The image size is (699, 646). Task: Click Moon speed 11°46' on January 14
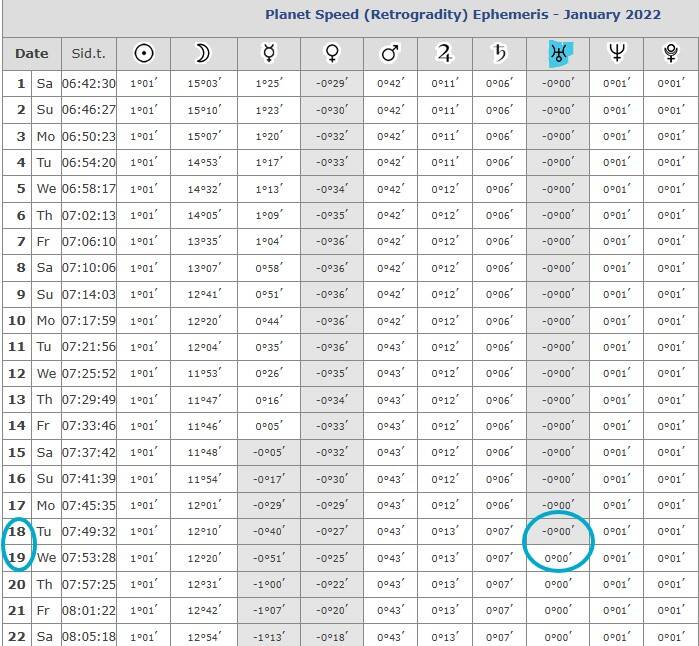click(x=204, y=426)
